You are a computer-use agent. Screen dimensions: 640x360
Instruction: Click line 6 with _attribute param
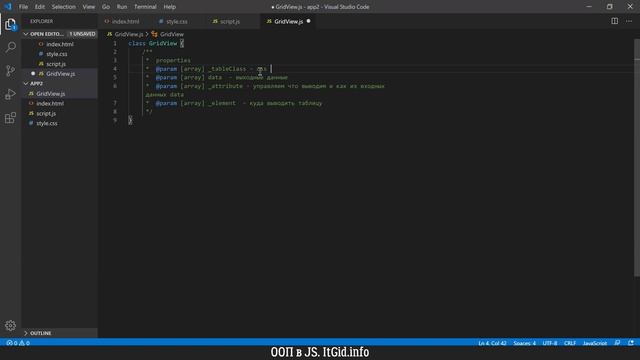click(x=265, y=86)
